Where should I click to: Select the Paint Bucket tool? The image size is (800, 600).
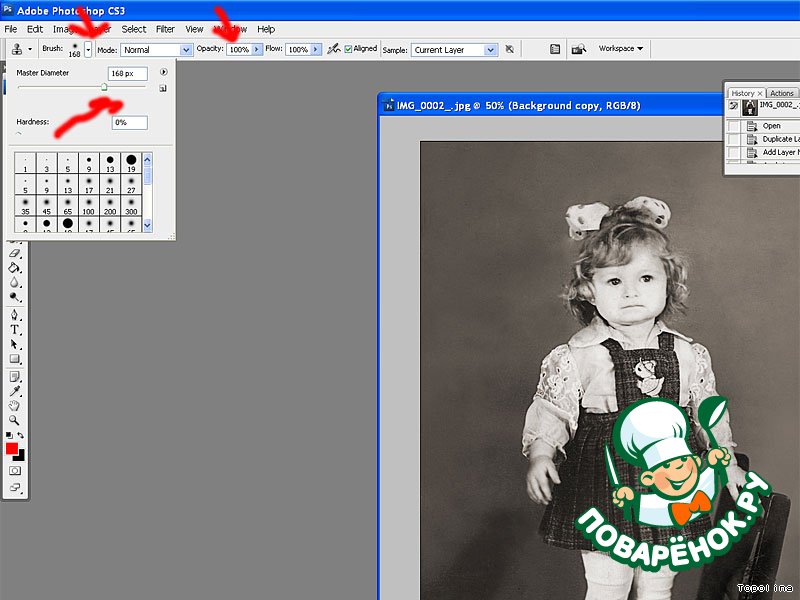pos(15,268)
